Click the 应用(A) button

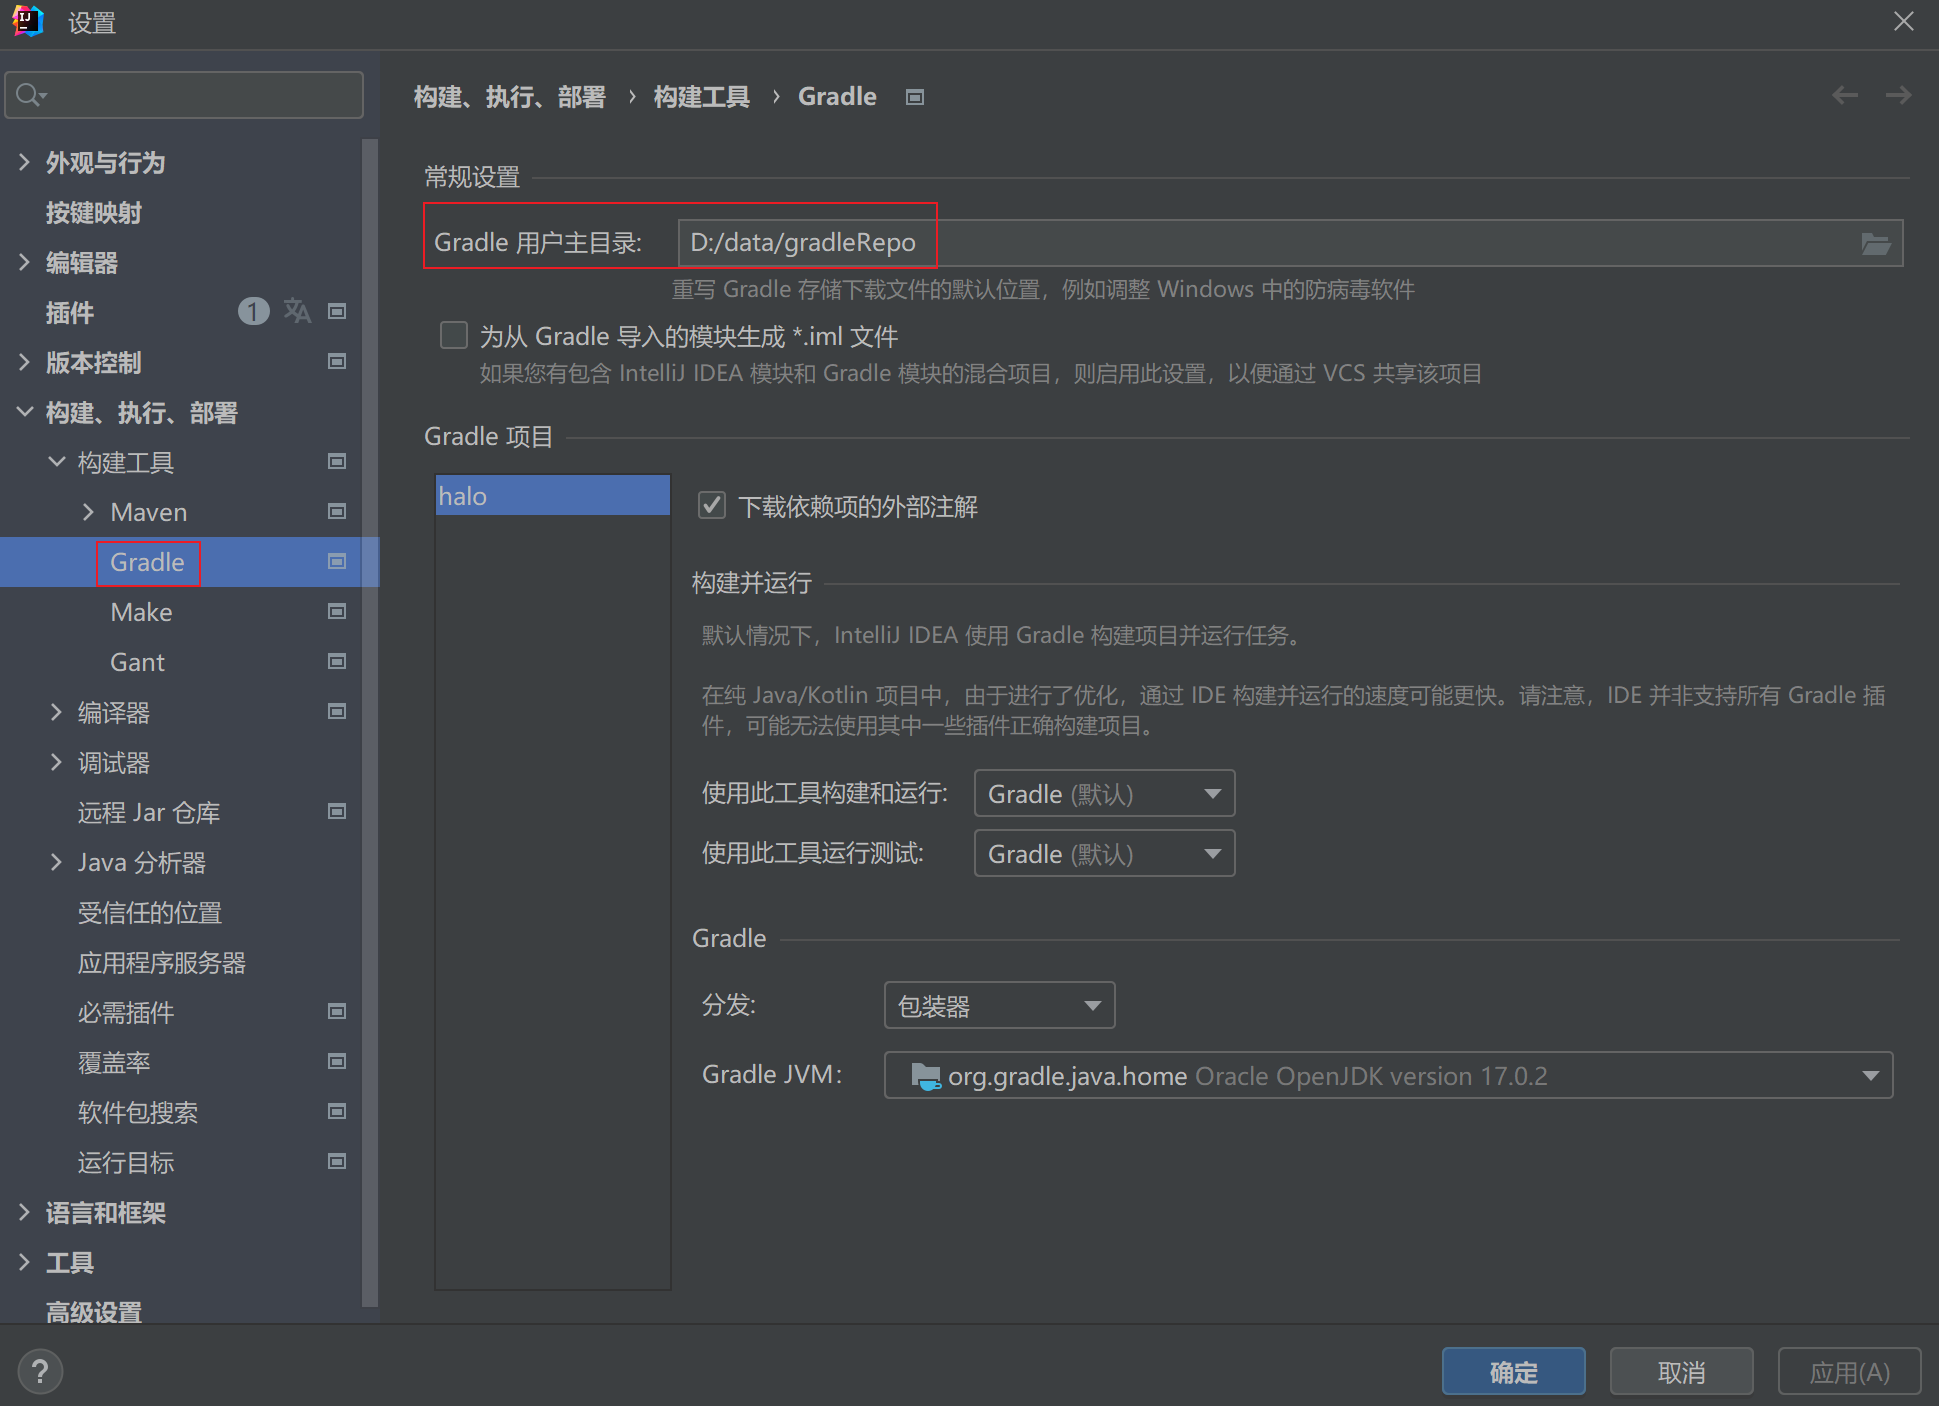pyautogui.click(x=1849, y=1371)
